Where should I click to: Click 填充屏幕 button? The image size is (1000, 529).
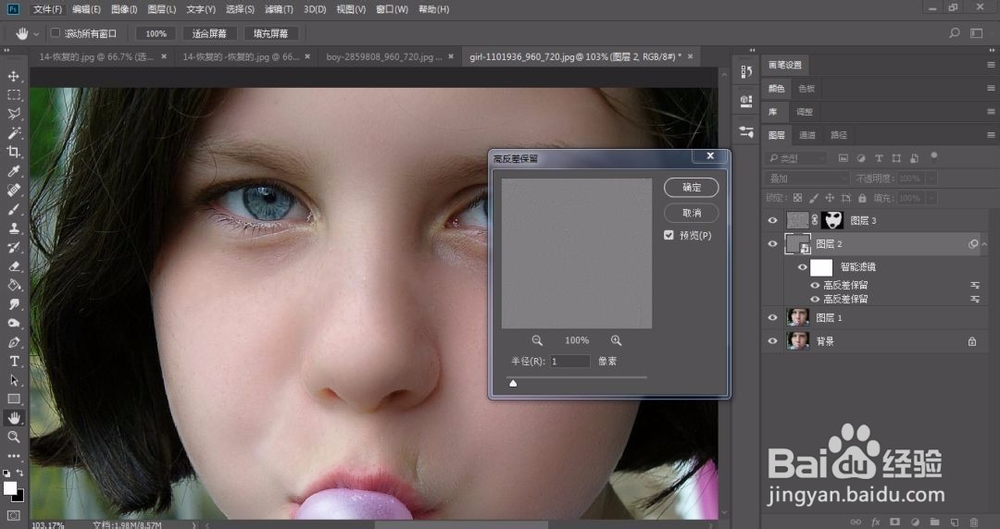tap(270, 34)
